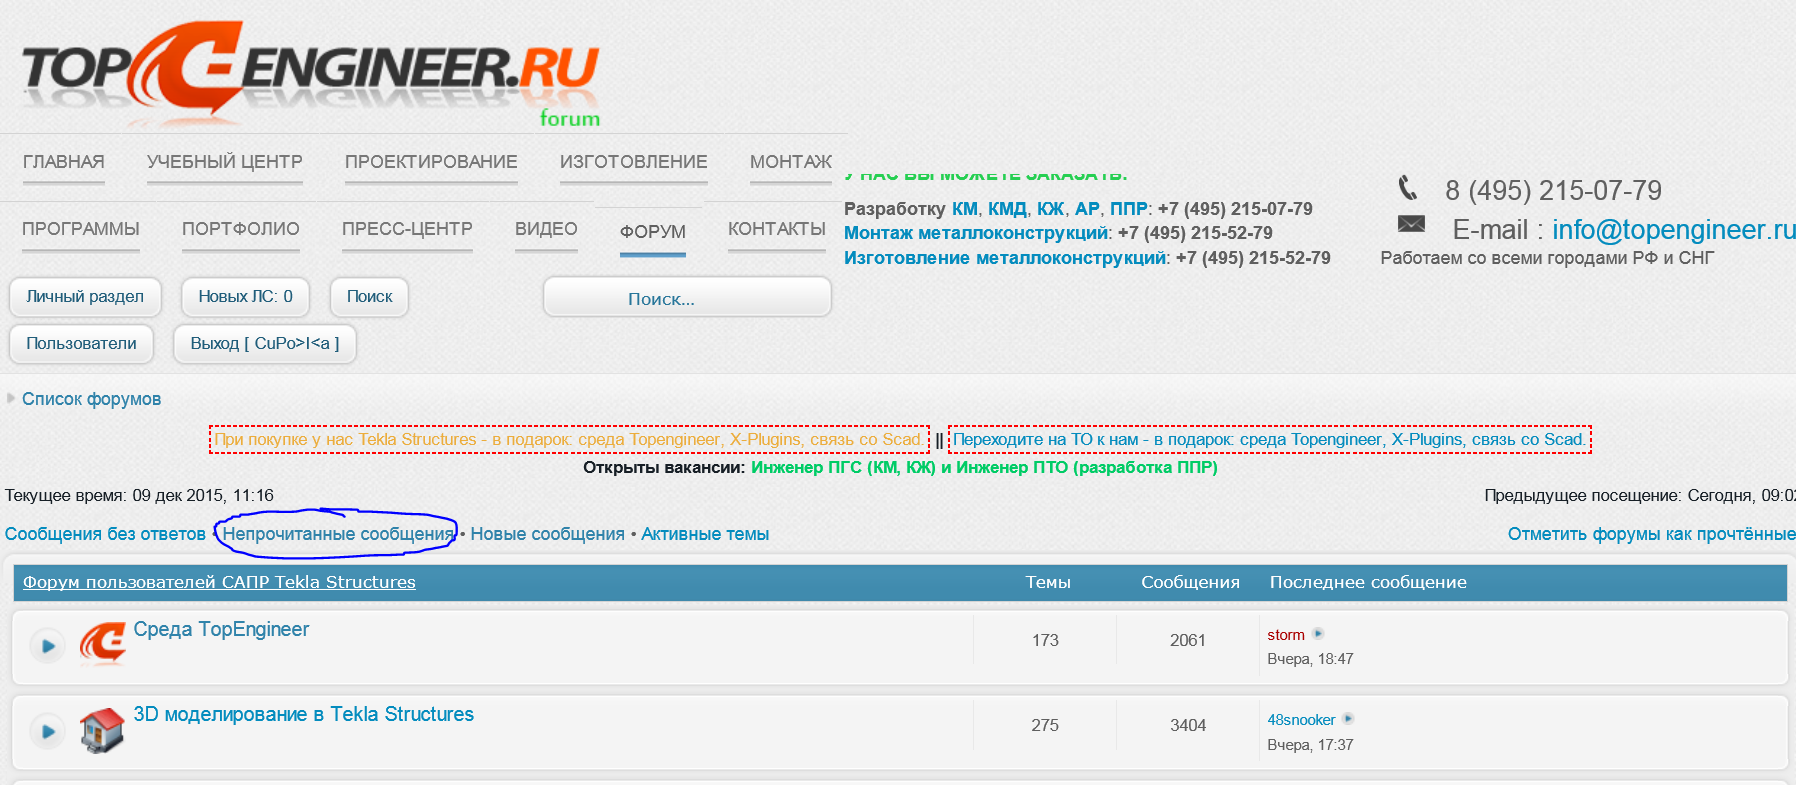1796x785 pixels.
Task: Open the ФОРУМ menu tab
Action: (652, 232)
